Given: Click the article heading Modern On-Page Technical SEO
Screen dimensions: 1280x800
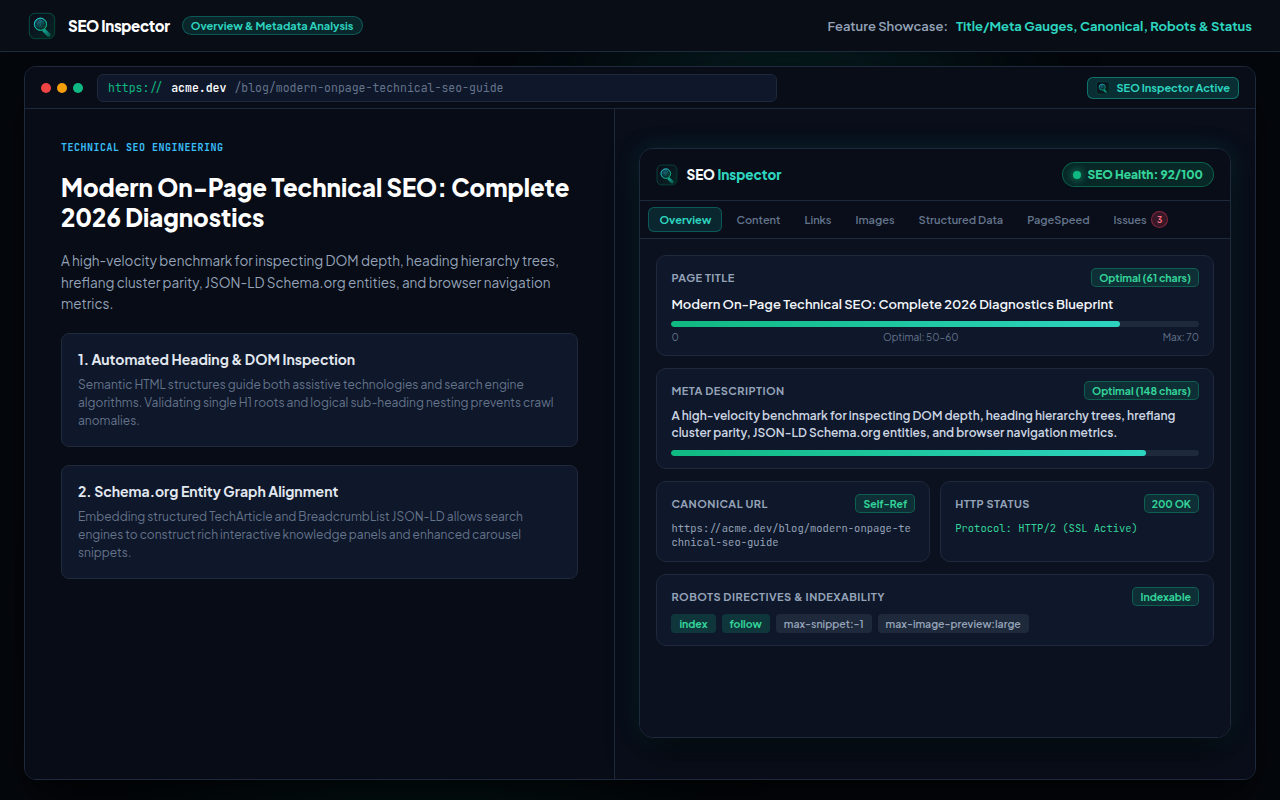Looking at the screenshot, I should tap(315, 203).
